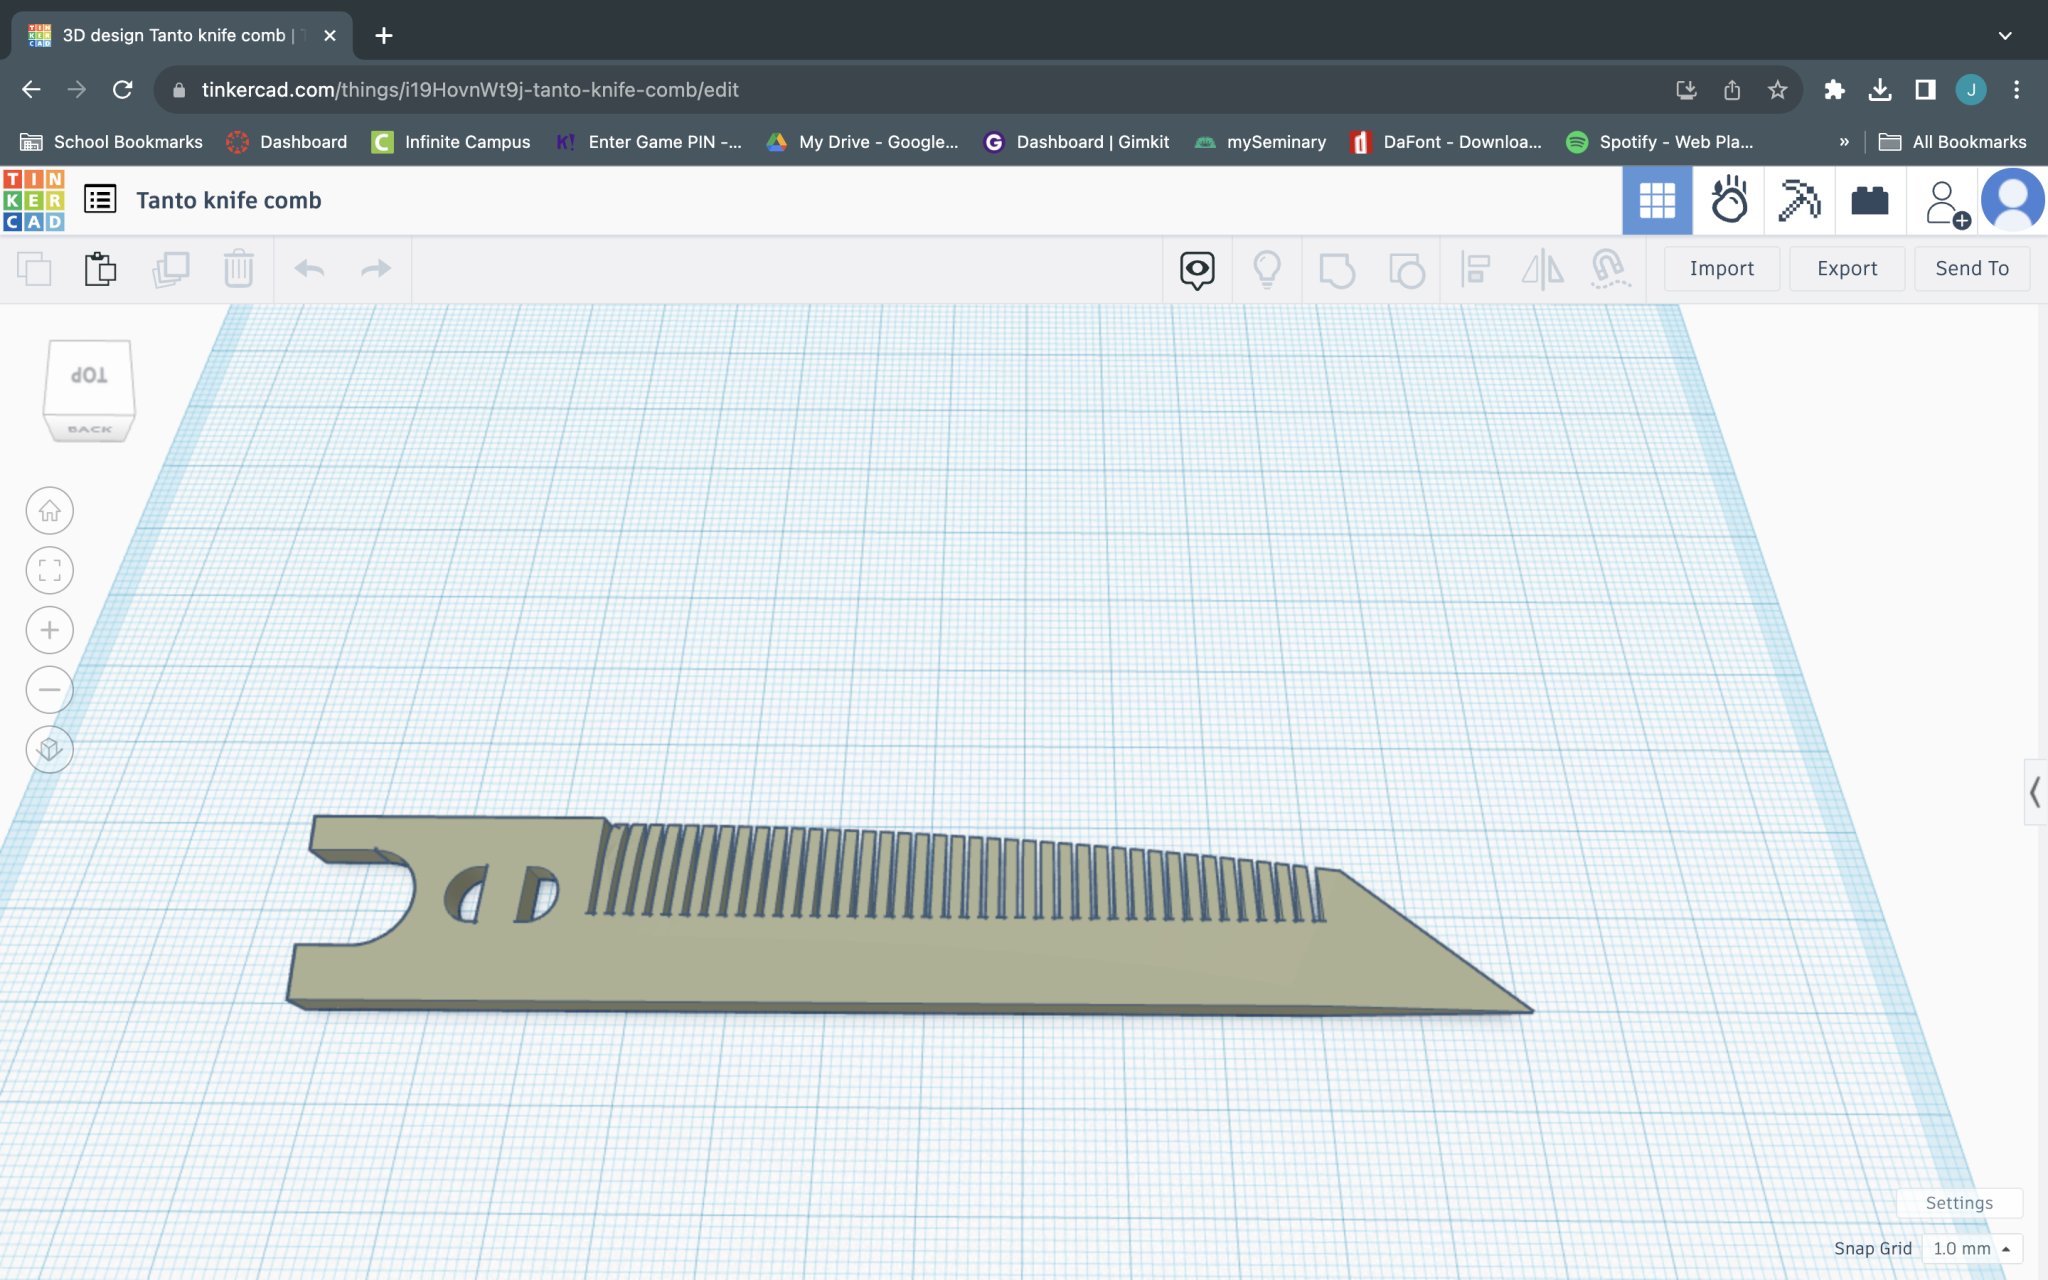
Task: Open the Snap Grid size dropdown
Action: (x=1968, y=1248)
